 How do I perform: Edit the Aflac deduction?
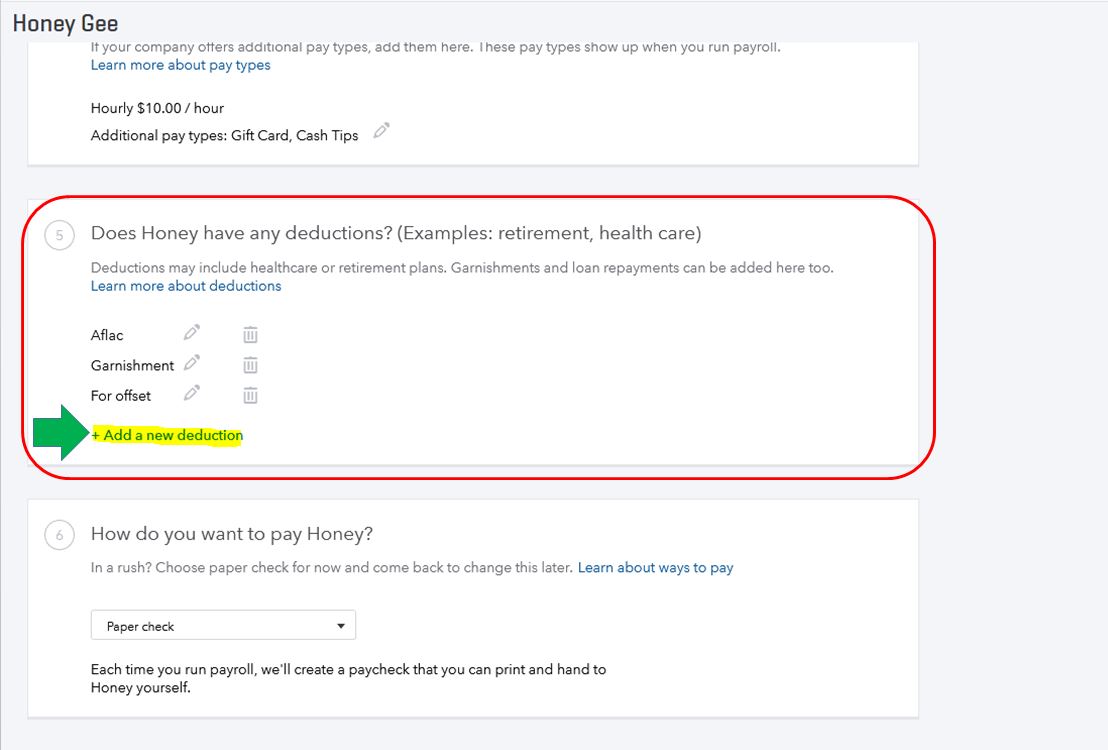tap(192, 332)
